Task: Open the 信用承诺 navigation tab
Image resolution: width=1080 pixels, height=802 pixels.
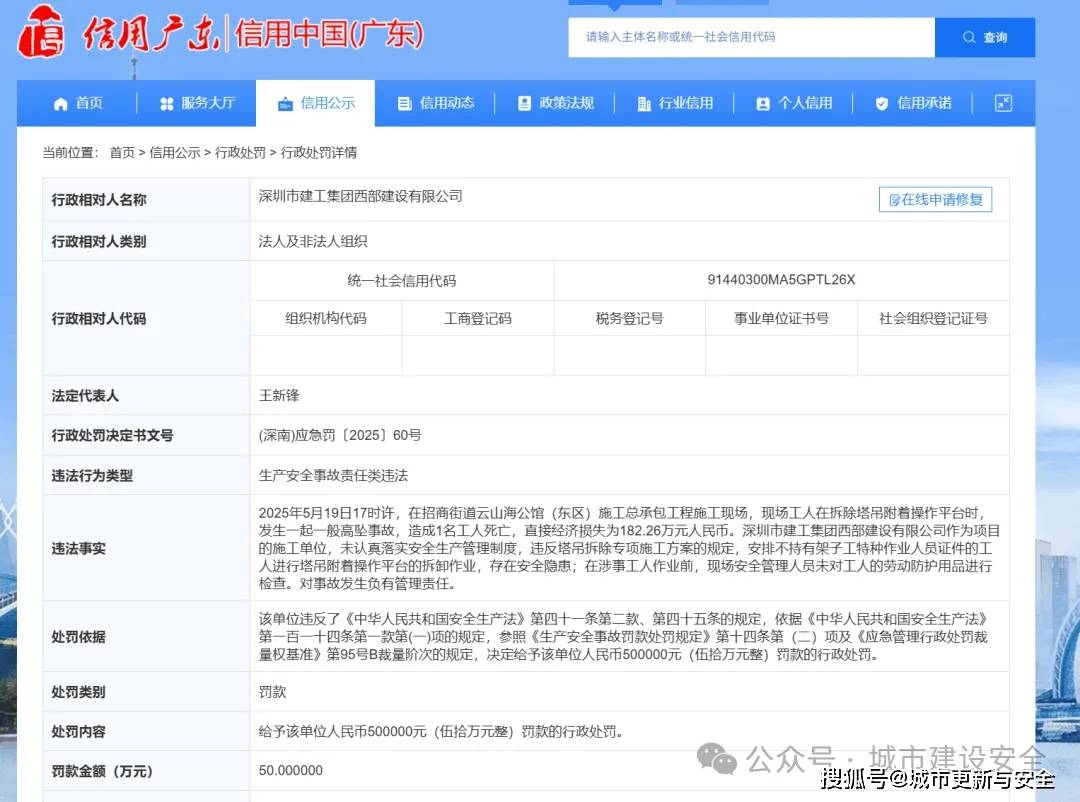Action: [x=913, y=103]
